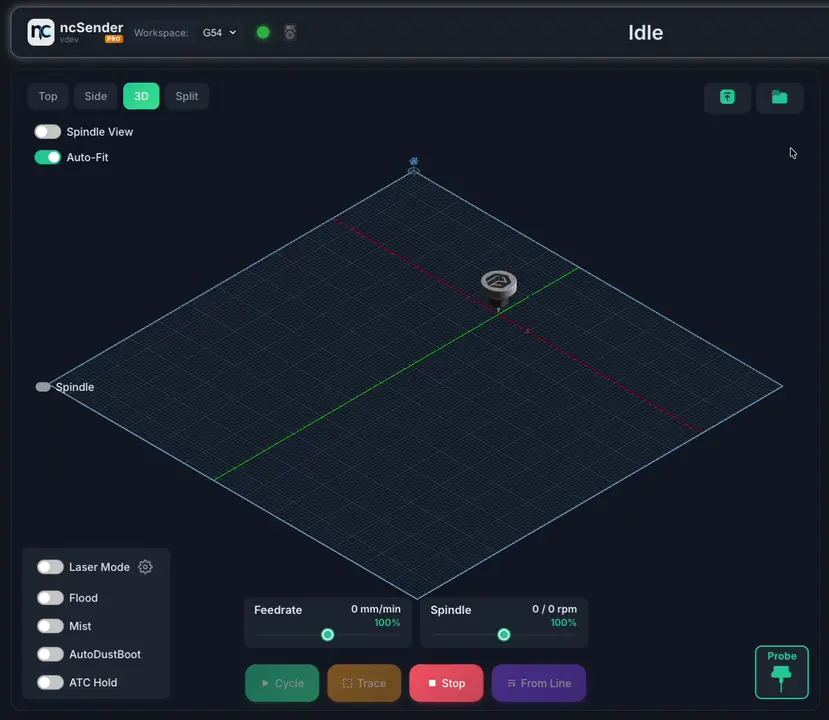Click the Feedrate override slider handle
This screenshot has height=720, width=829.
coord(328,634)
